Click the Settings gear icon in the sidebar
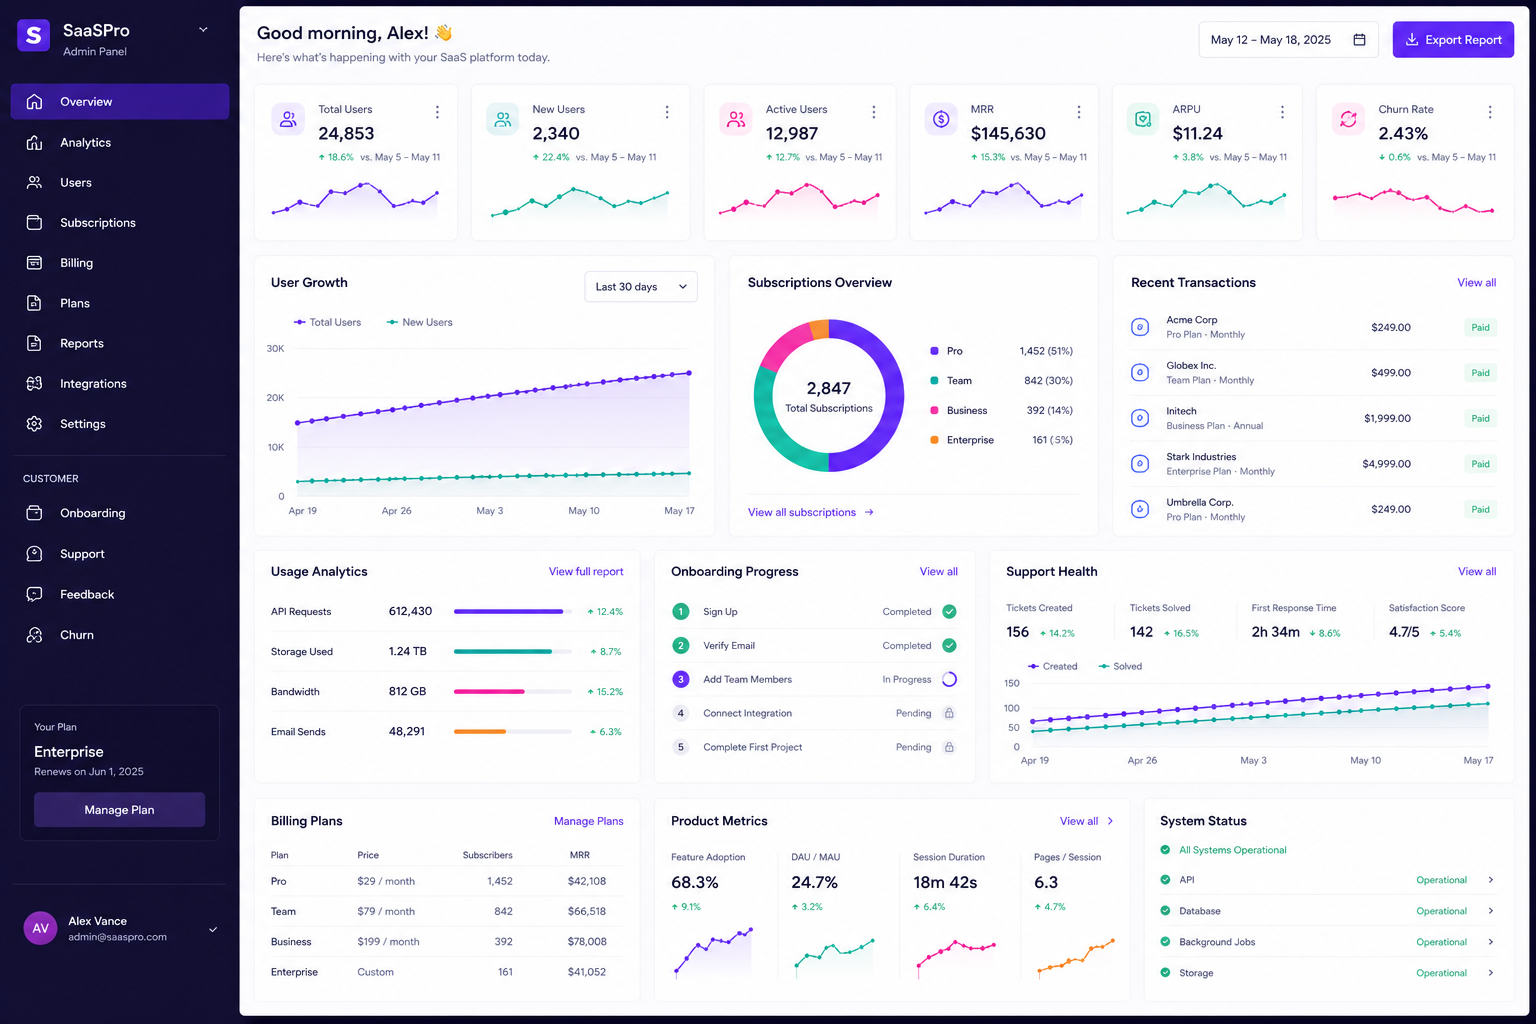 coord(34,424)
